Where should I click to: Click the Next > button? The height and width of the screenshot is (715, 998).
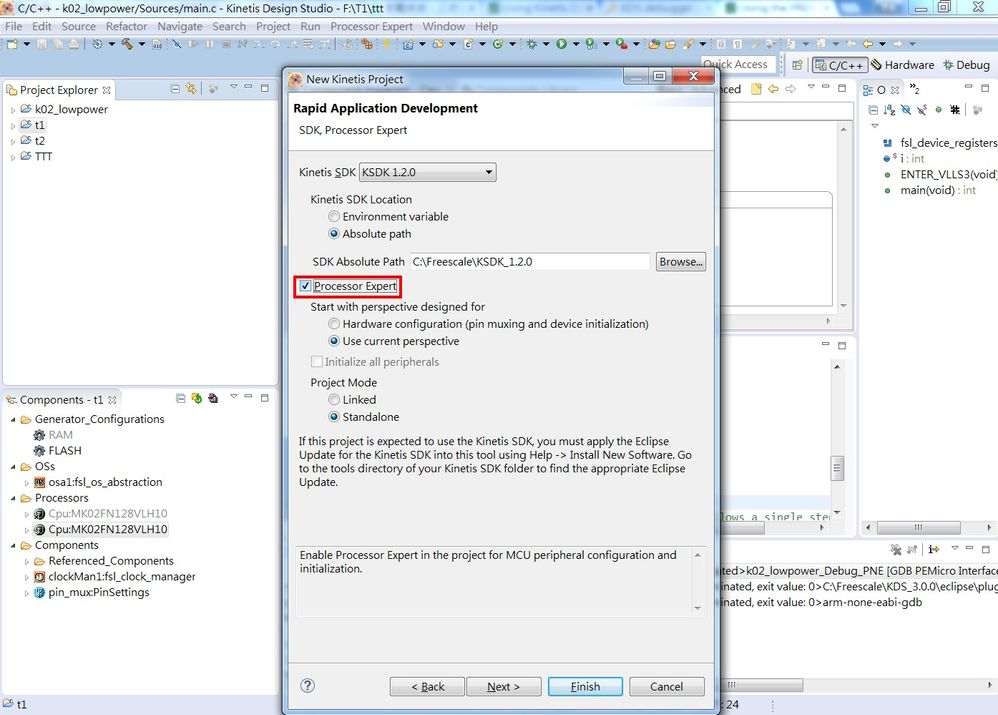[503, 686]
